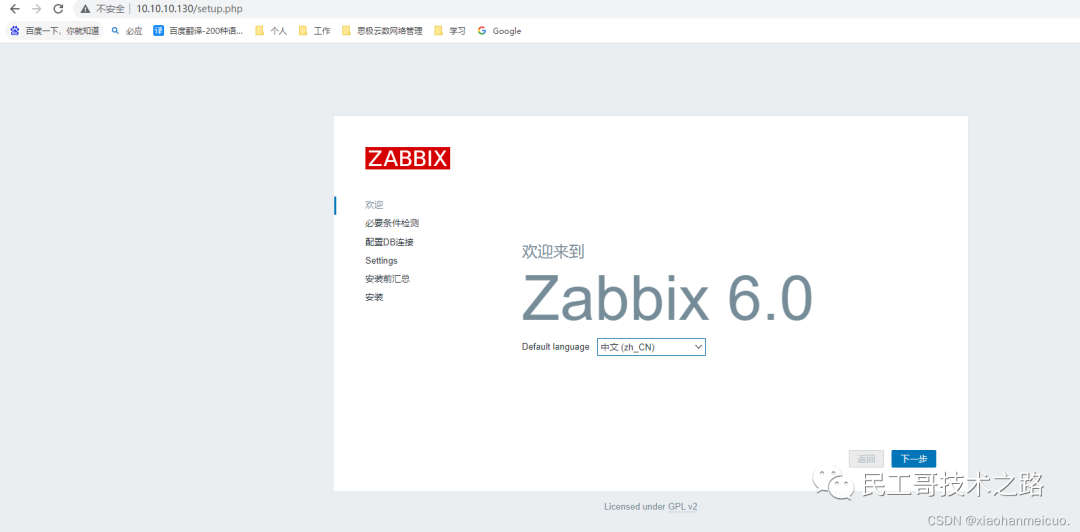Click the ZABBIX logo
Viewport: 1080px width, 532px height.
[x=407, y=158]
